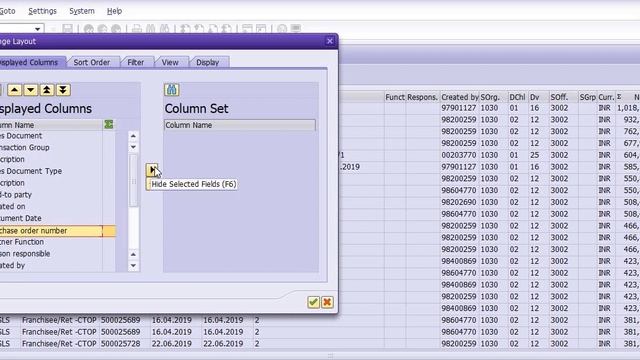Open the Settings menu
The height and width of the screenshot is (360, 640).
point(42,11)
